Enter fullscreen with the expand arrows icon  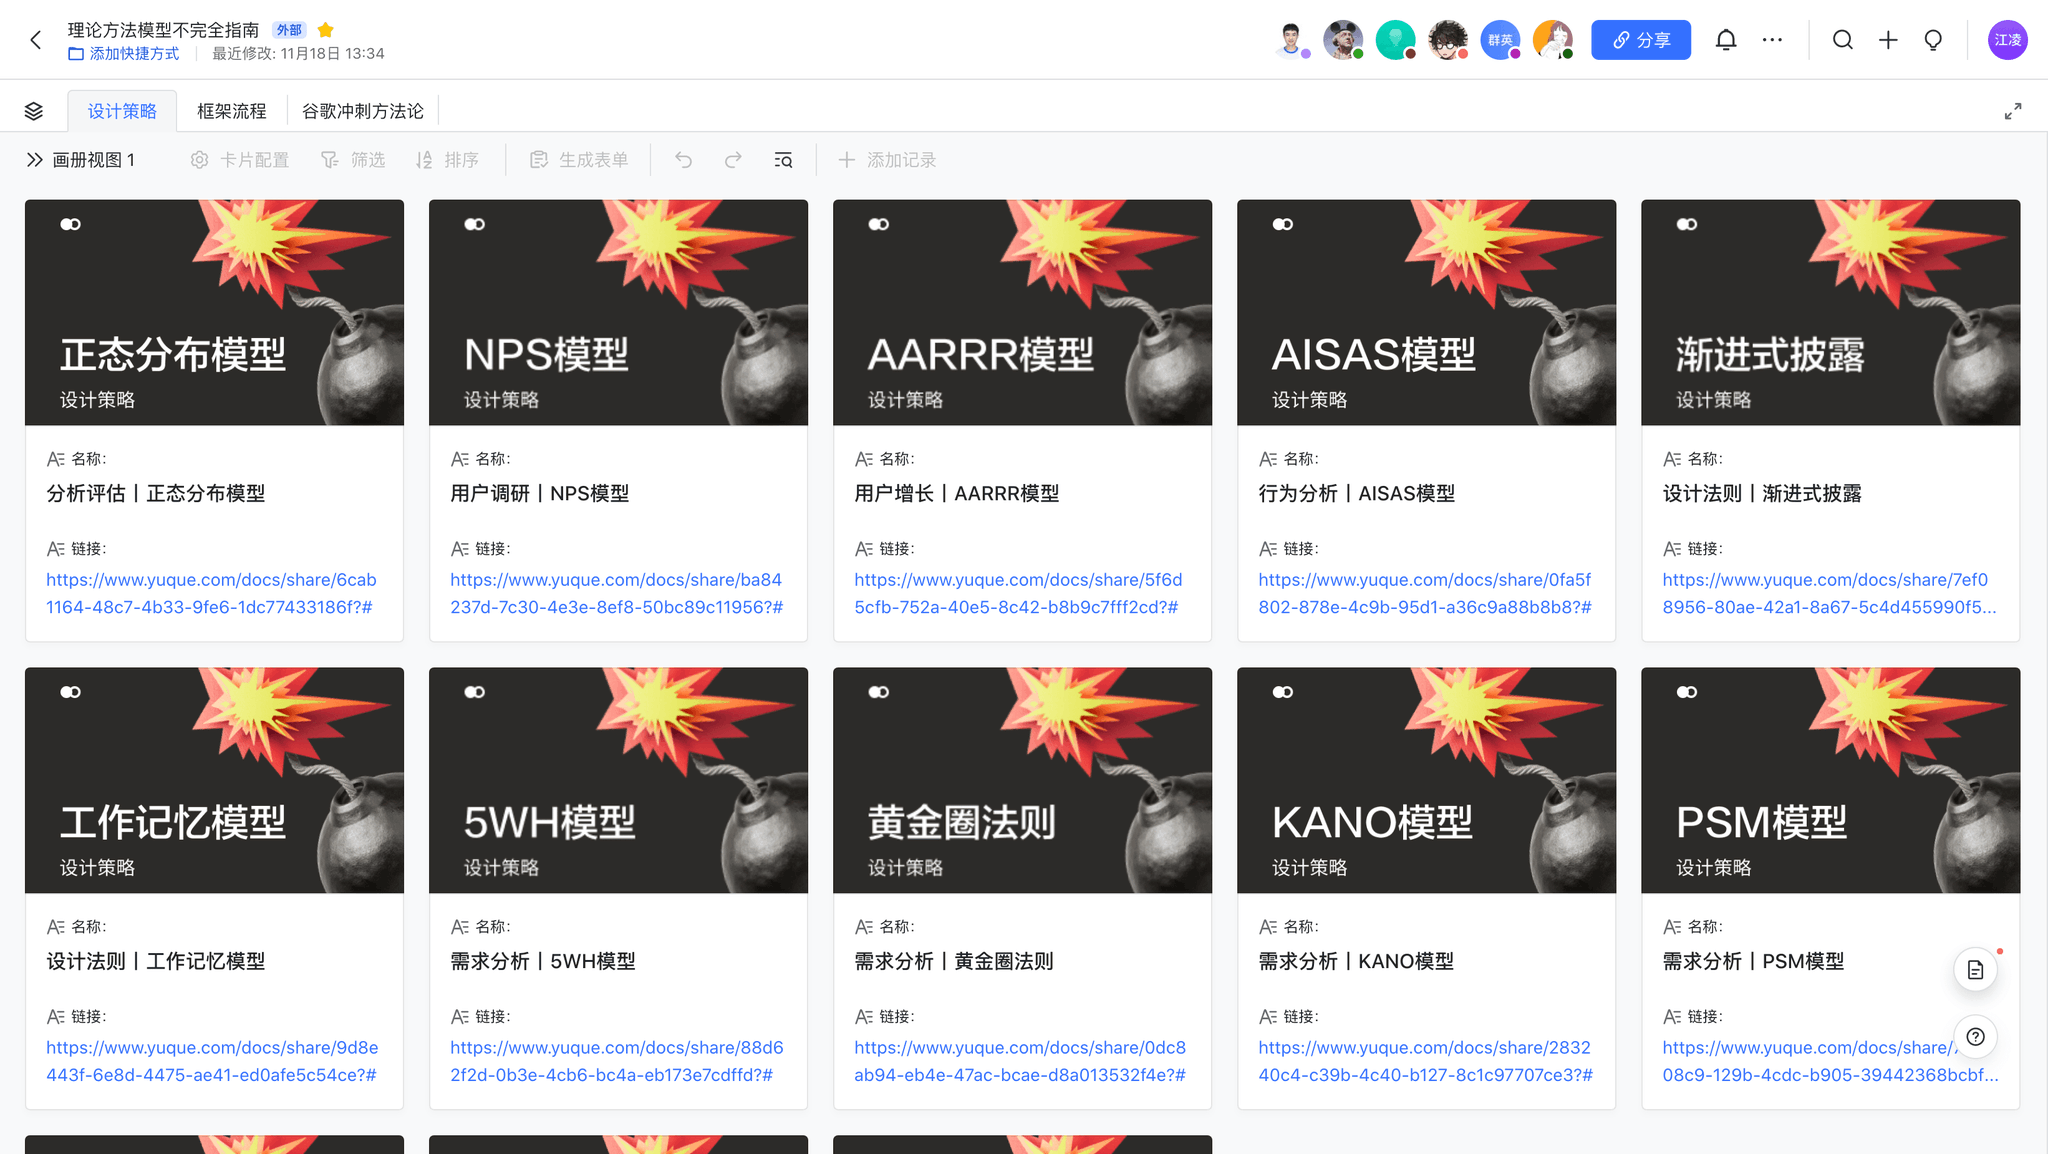coord(2013,111)
